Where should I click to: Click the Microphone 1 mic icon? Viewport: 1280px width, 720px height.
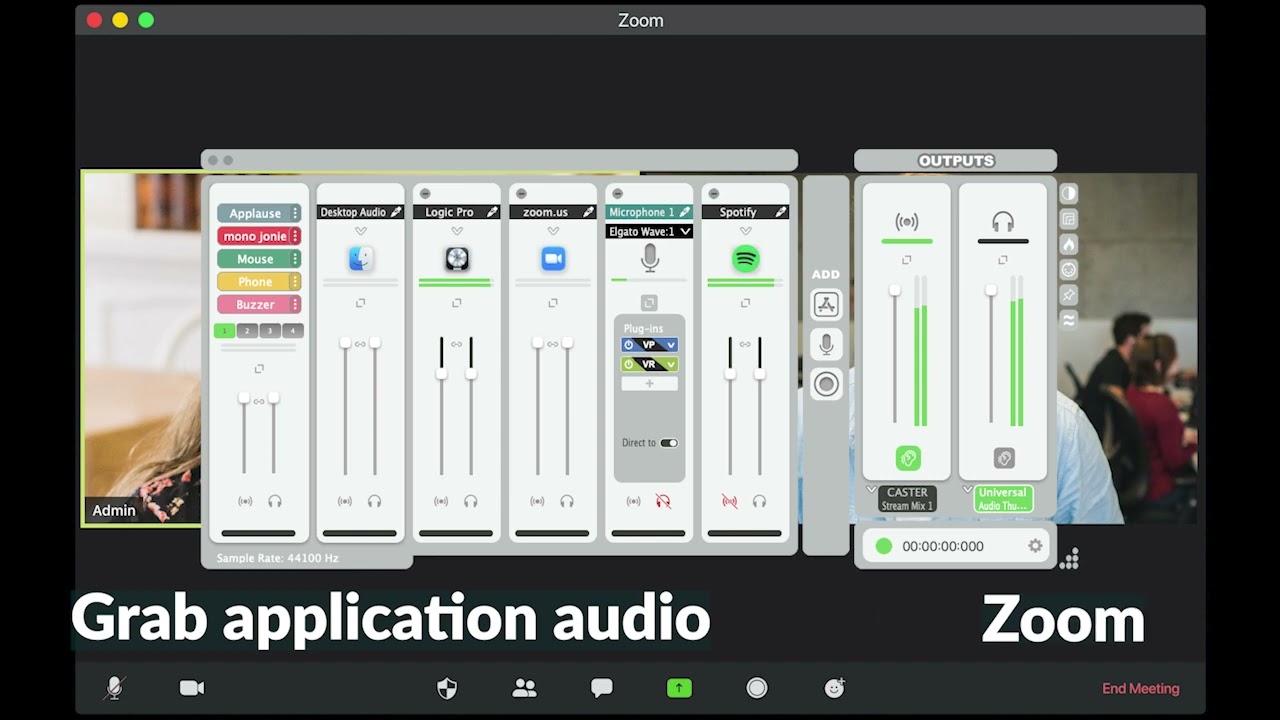[x=650, y=258]
